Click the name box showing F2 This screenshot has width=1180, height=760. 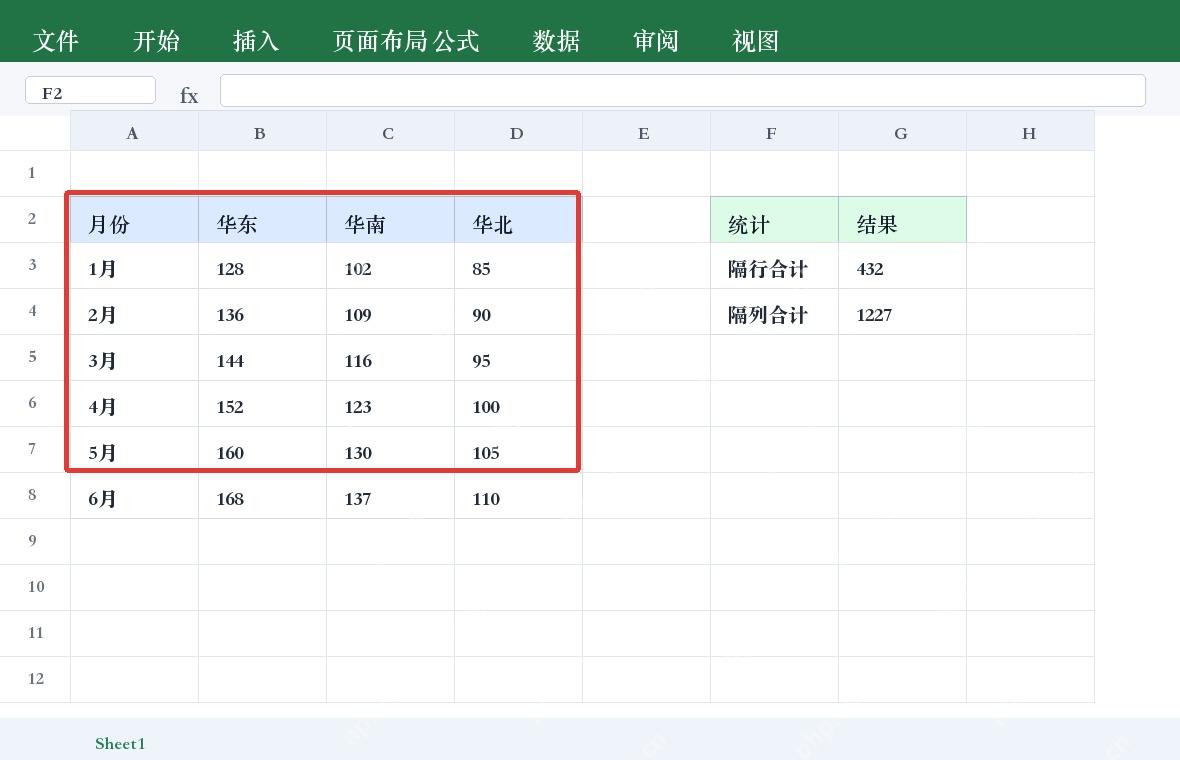pos(90,90)
